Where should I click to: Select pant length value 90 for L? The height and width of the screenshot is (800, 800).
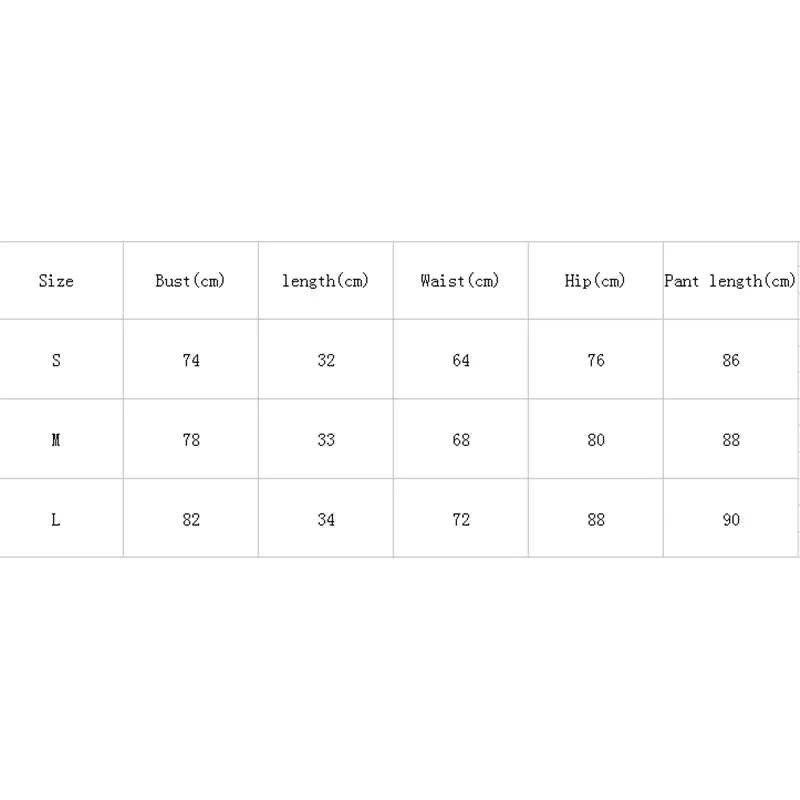coord(731,520)
